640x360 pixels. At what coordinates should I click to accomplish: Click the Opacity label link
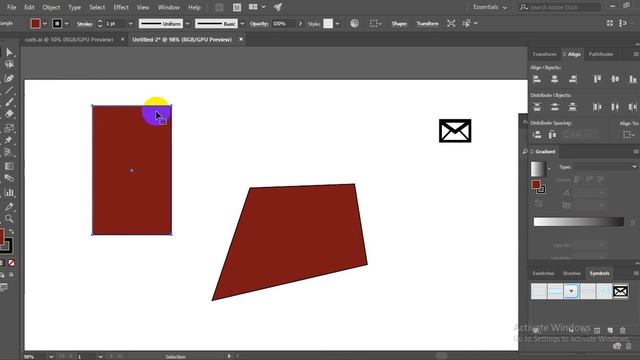pos(259,24)
